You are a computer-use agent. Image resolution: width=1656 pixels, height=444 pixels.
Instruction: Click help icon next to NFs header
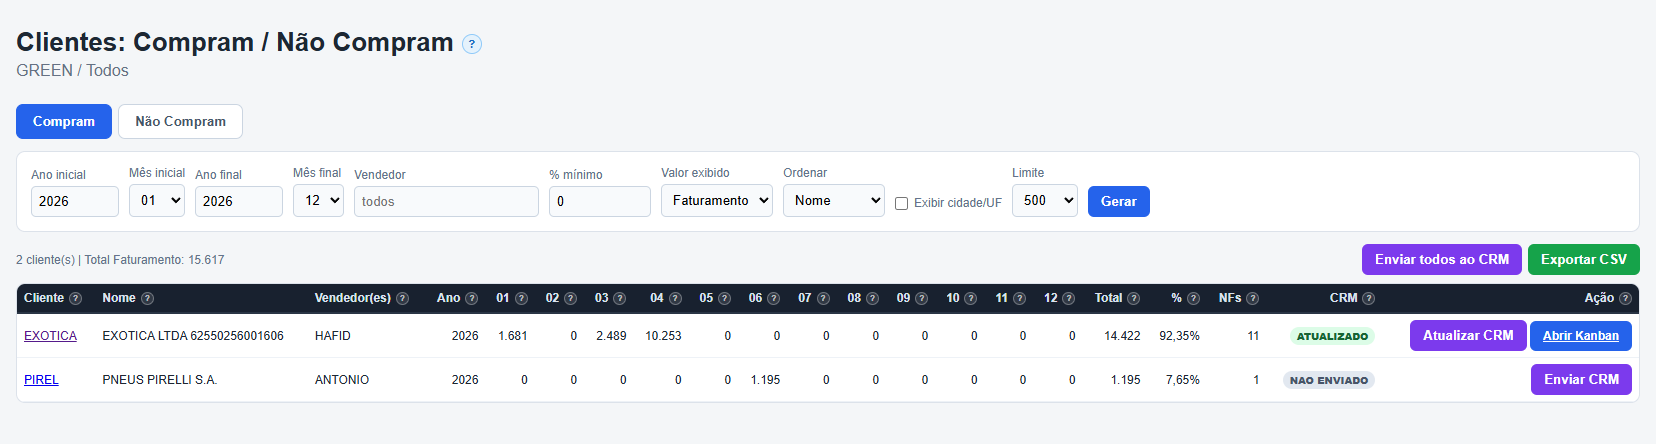pyautogui.click(x=1252, y=298)
